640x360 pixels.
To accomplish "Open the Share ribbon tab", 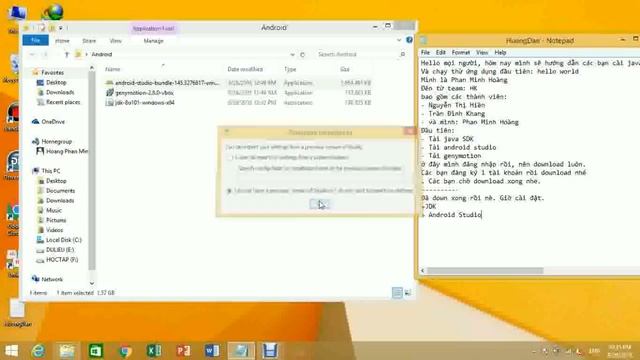I will (x=89, y=41).
